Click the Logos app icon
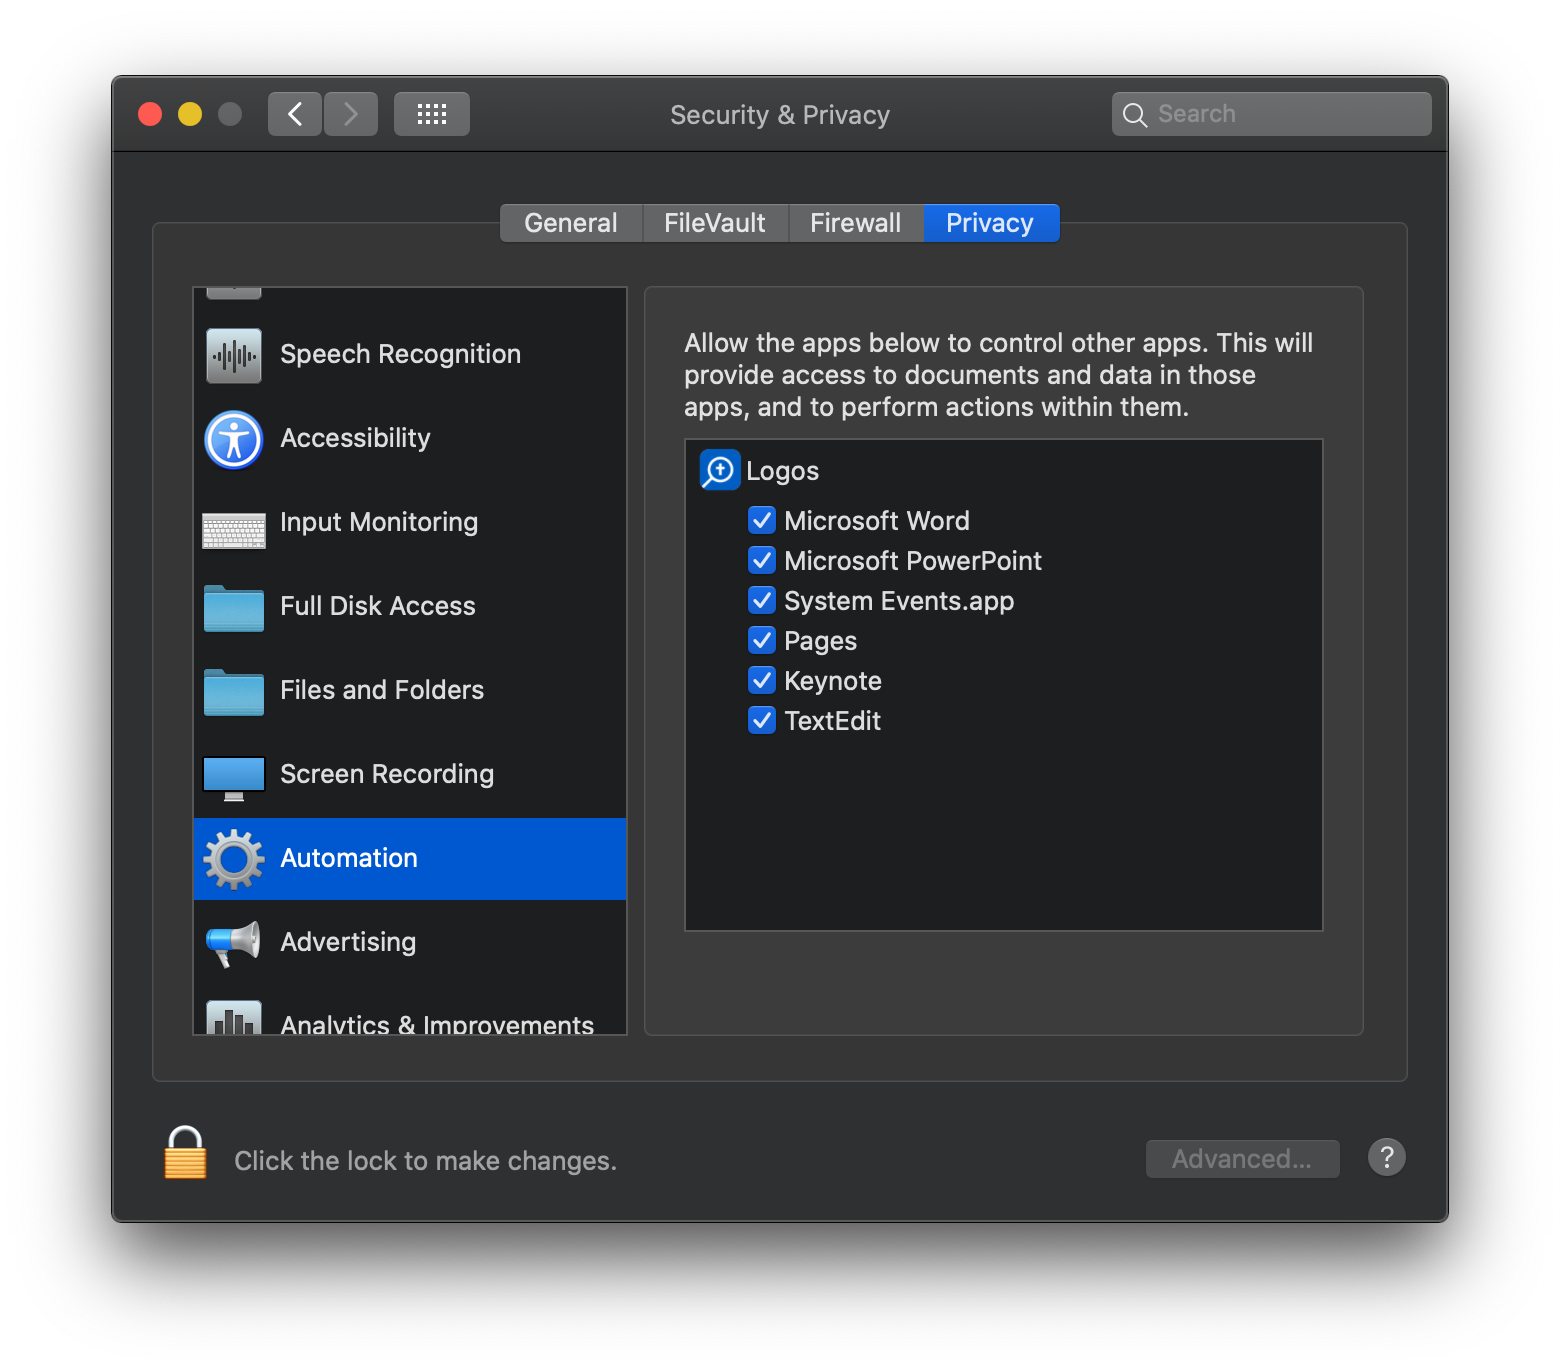Screen dimensions: 1560x1370 click(720, 470)
